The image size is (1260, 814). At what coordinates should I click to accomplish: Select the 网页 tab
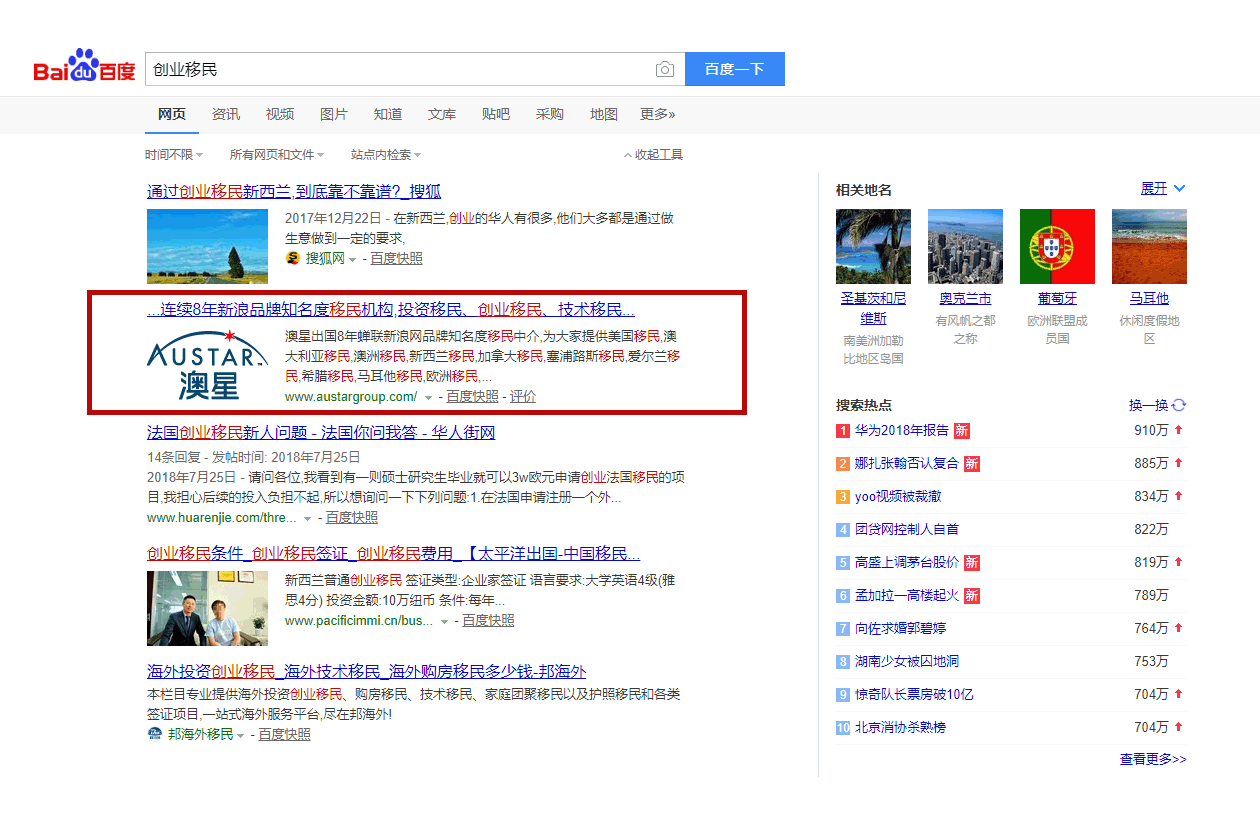(172, 114)
